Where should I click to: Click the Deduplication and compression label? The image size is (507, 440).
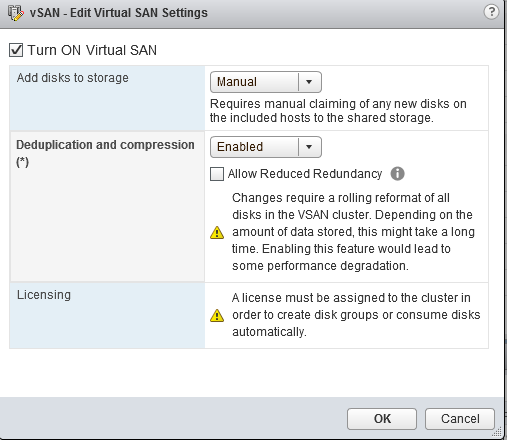tap(105, 153)
